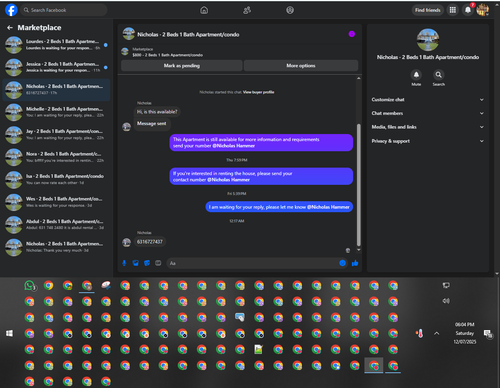The width and height of the screenshot is (500, 388).
Task: Expand Privacy & support section
Action: point(428,141)
